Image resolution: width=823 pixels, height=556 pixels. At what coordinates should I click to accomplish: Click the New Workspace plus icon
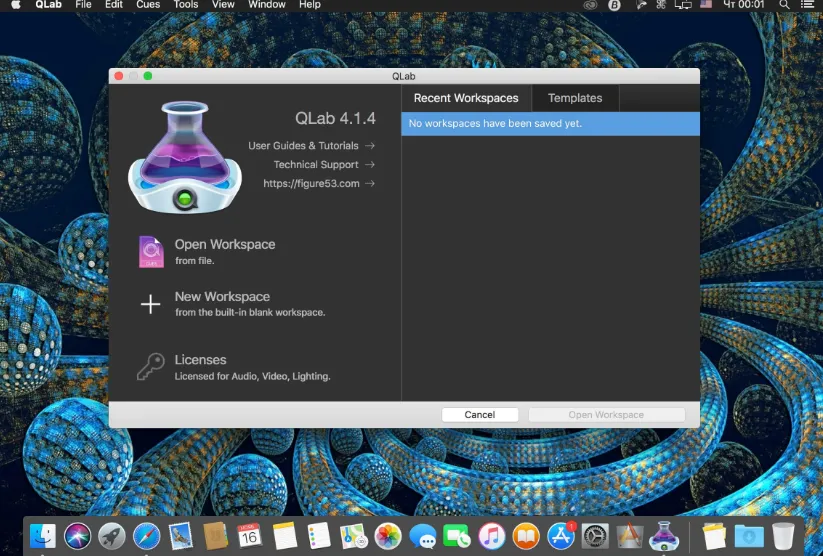coord(151,304)
